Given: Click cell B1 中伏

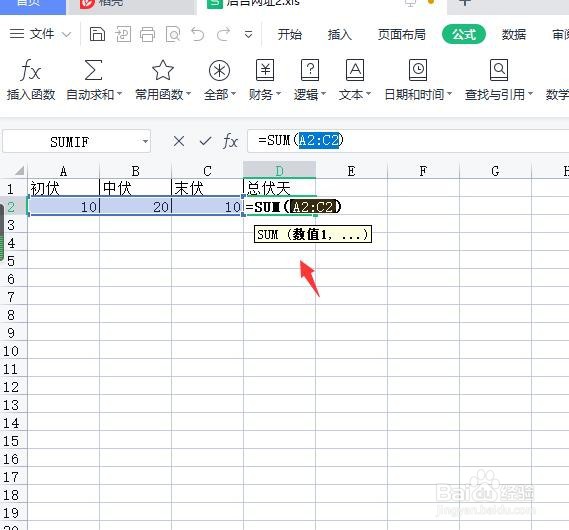Looking at the screenshot, I should (x=135, y=188).
